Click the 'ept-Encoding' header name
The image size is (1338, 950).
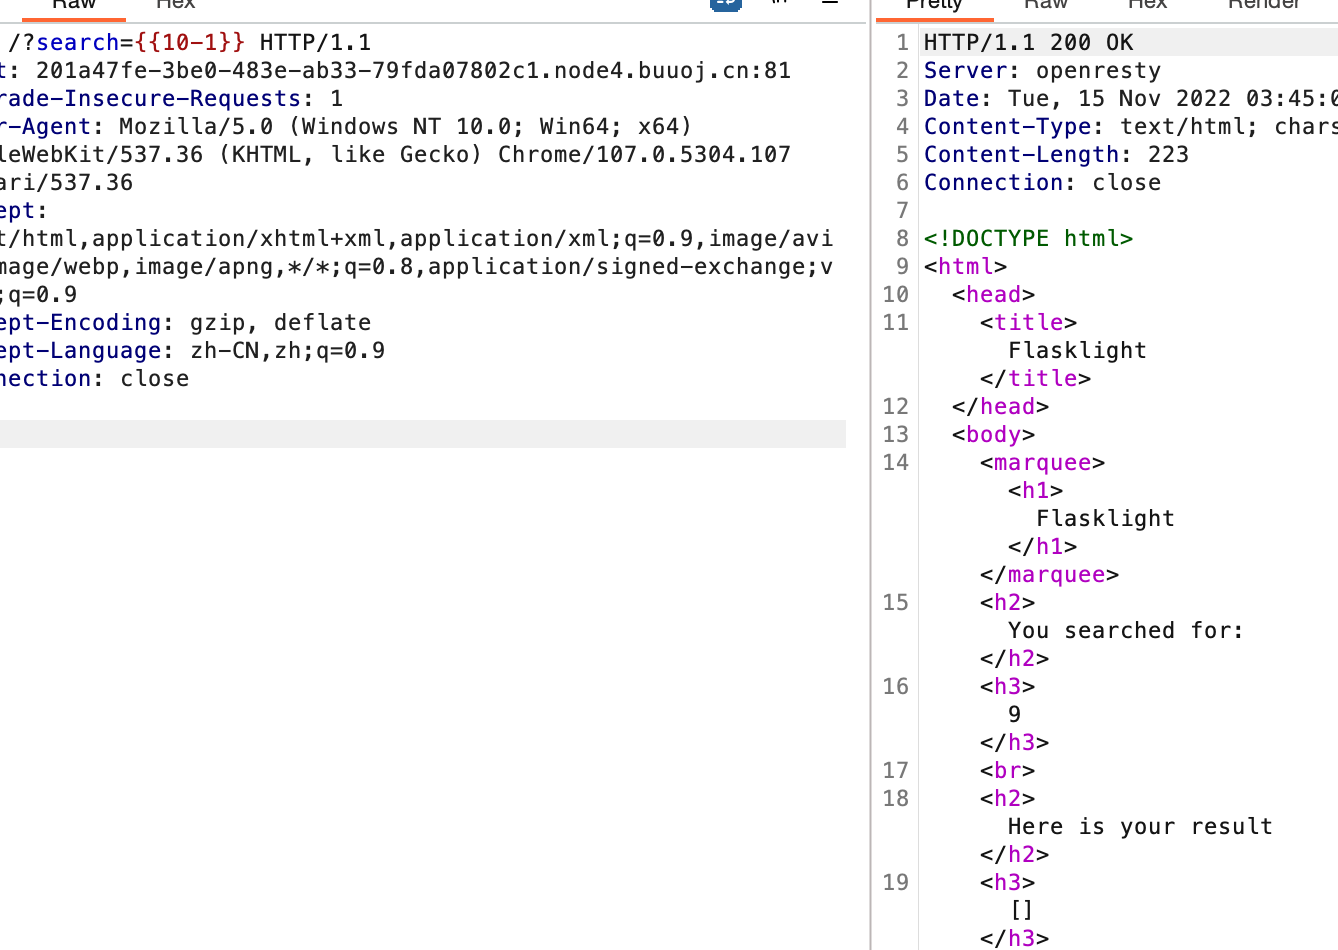coord(80,322)
